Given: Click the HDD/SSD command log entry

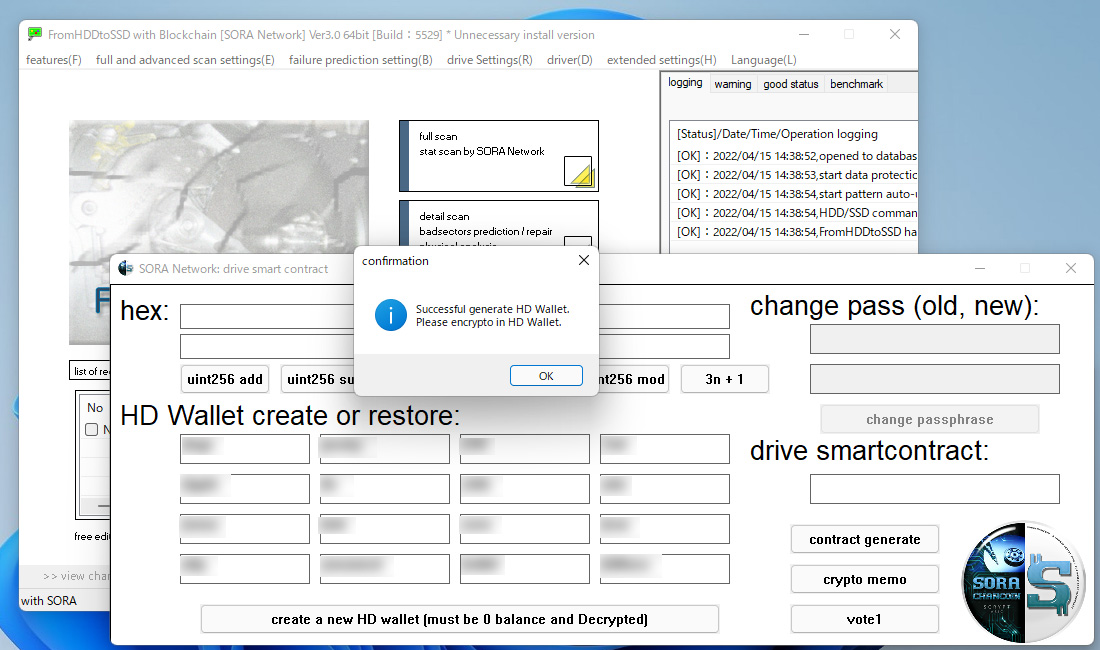Looking at the screenshot, I should (796, 212).
